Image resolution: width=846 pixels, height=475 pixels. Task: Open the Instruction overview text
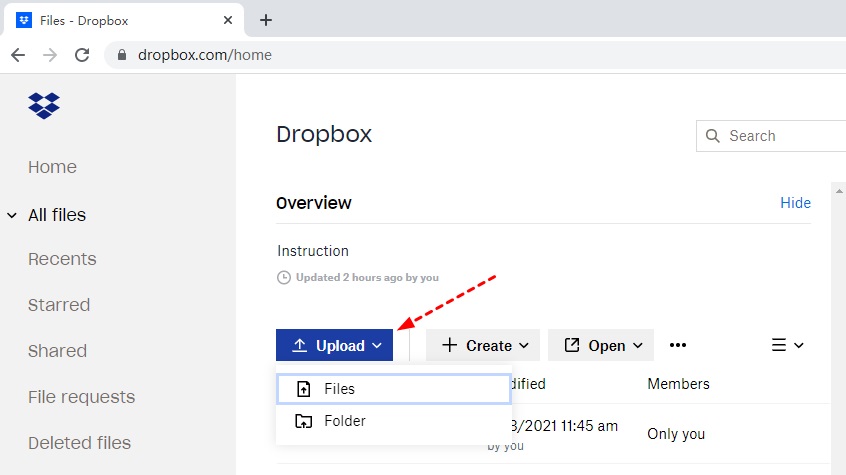(x=313, y=251)
